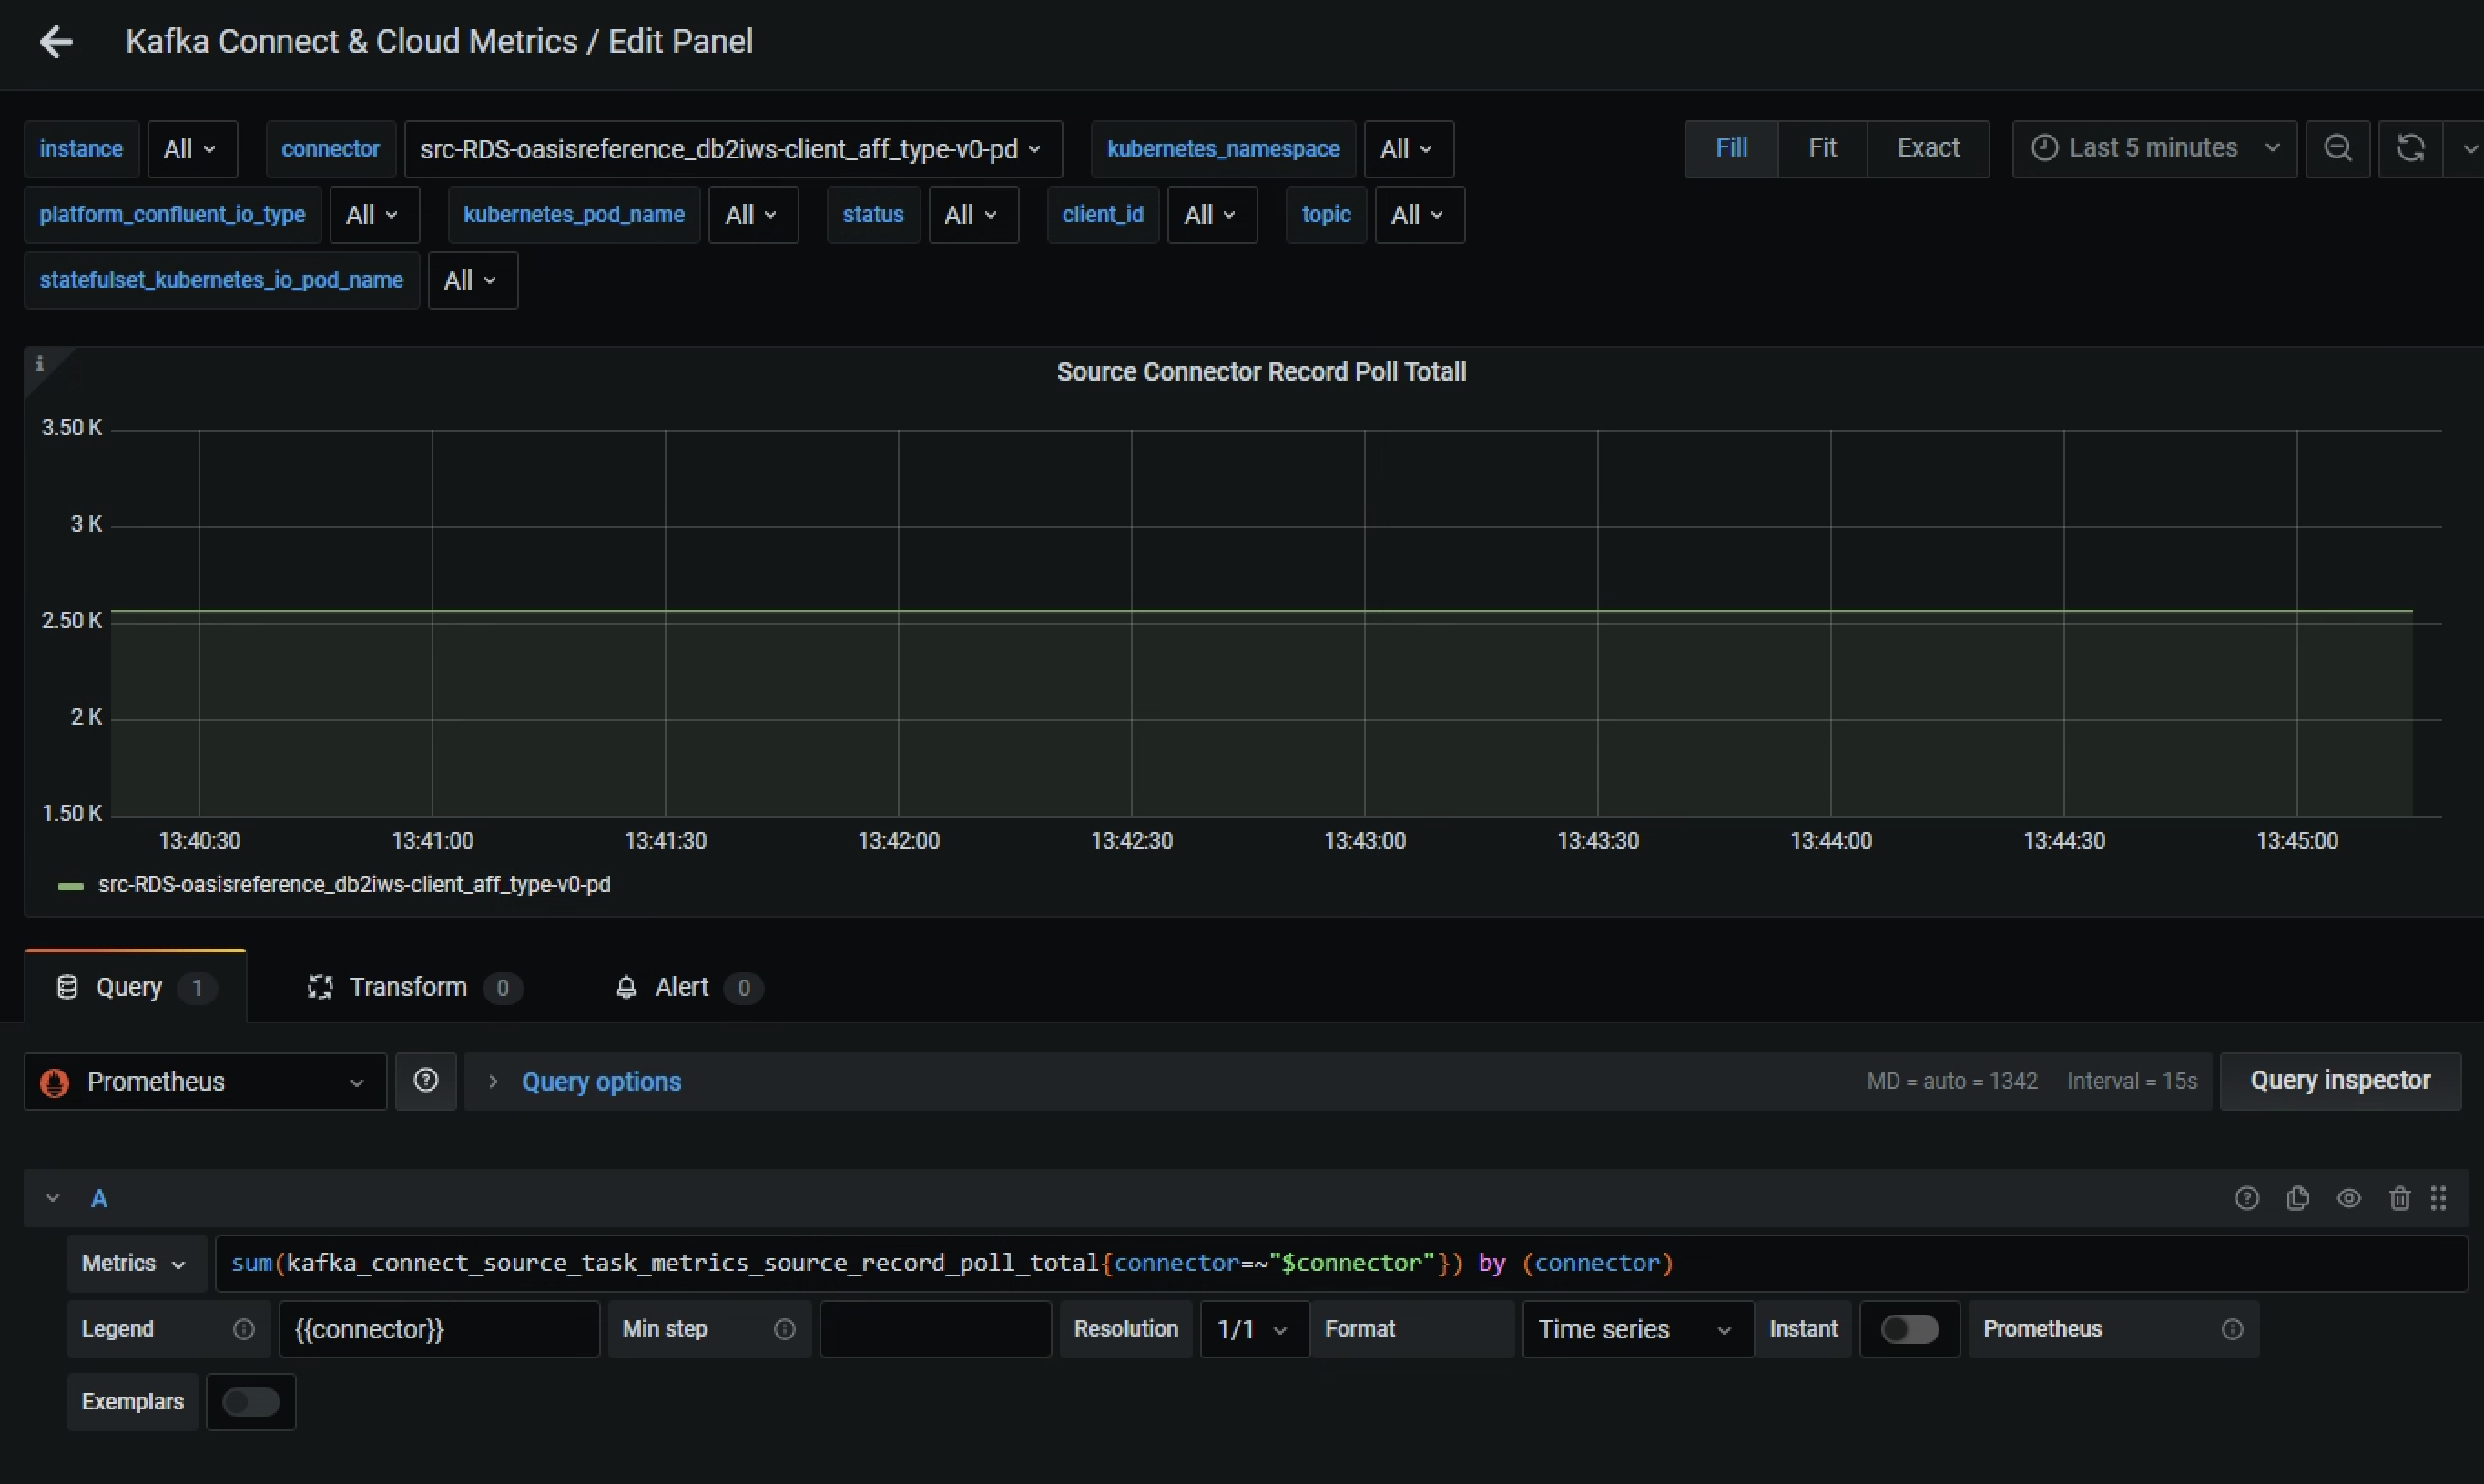Delete query A with the trash icon

[x=2399, y=1197]
